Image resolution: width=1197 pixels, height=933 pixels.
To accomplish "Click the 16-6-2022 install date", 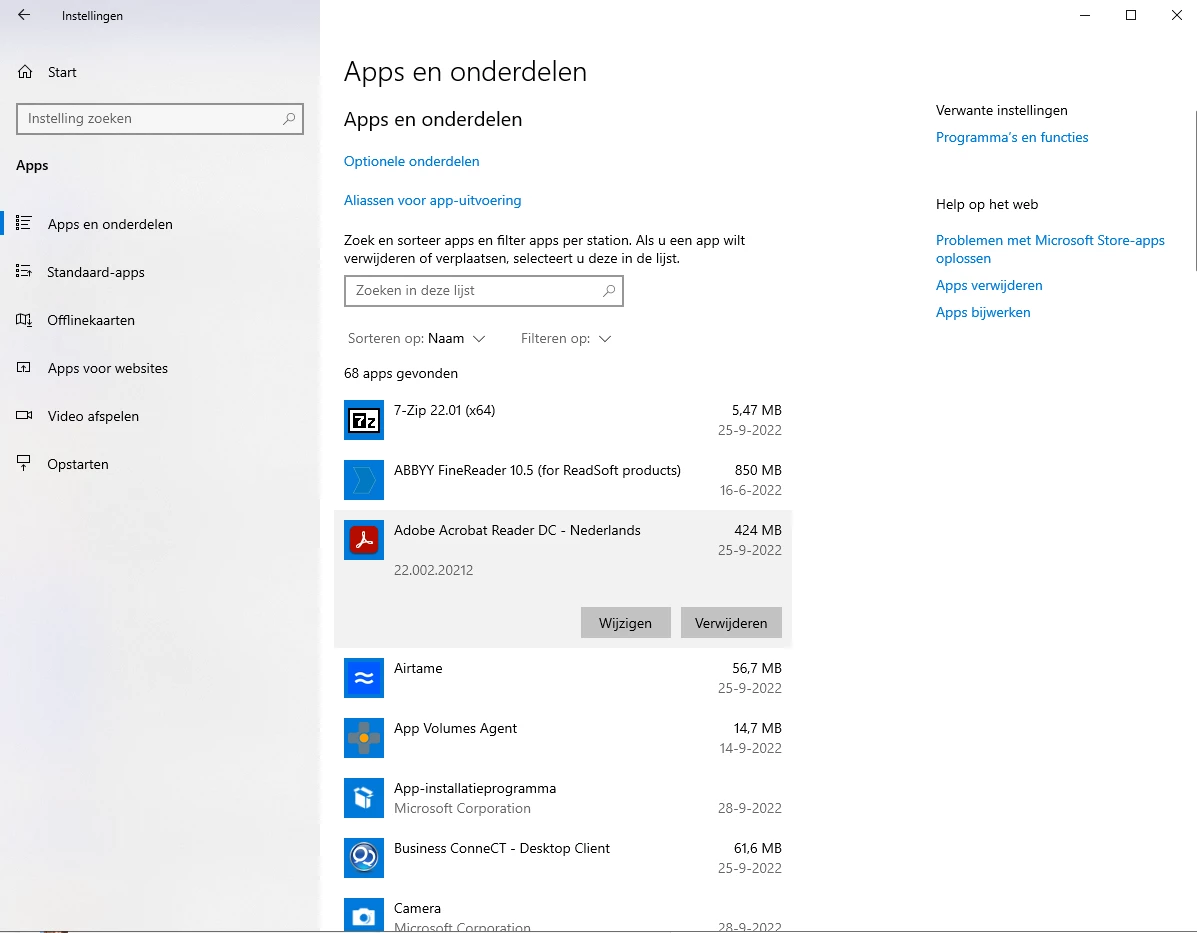I will click(750, 490).
